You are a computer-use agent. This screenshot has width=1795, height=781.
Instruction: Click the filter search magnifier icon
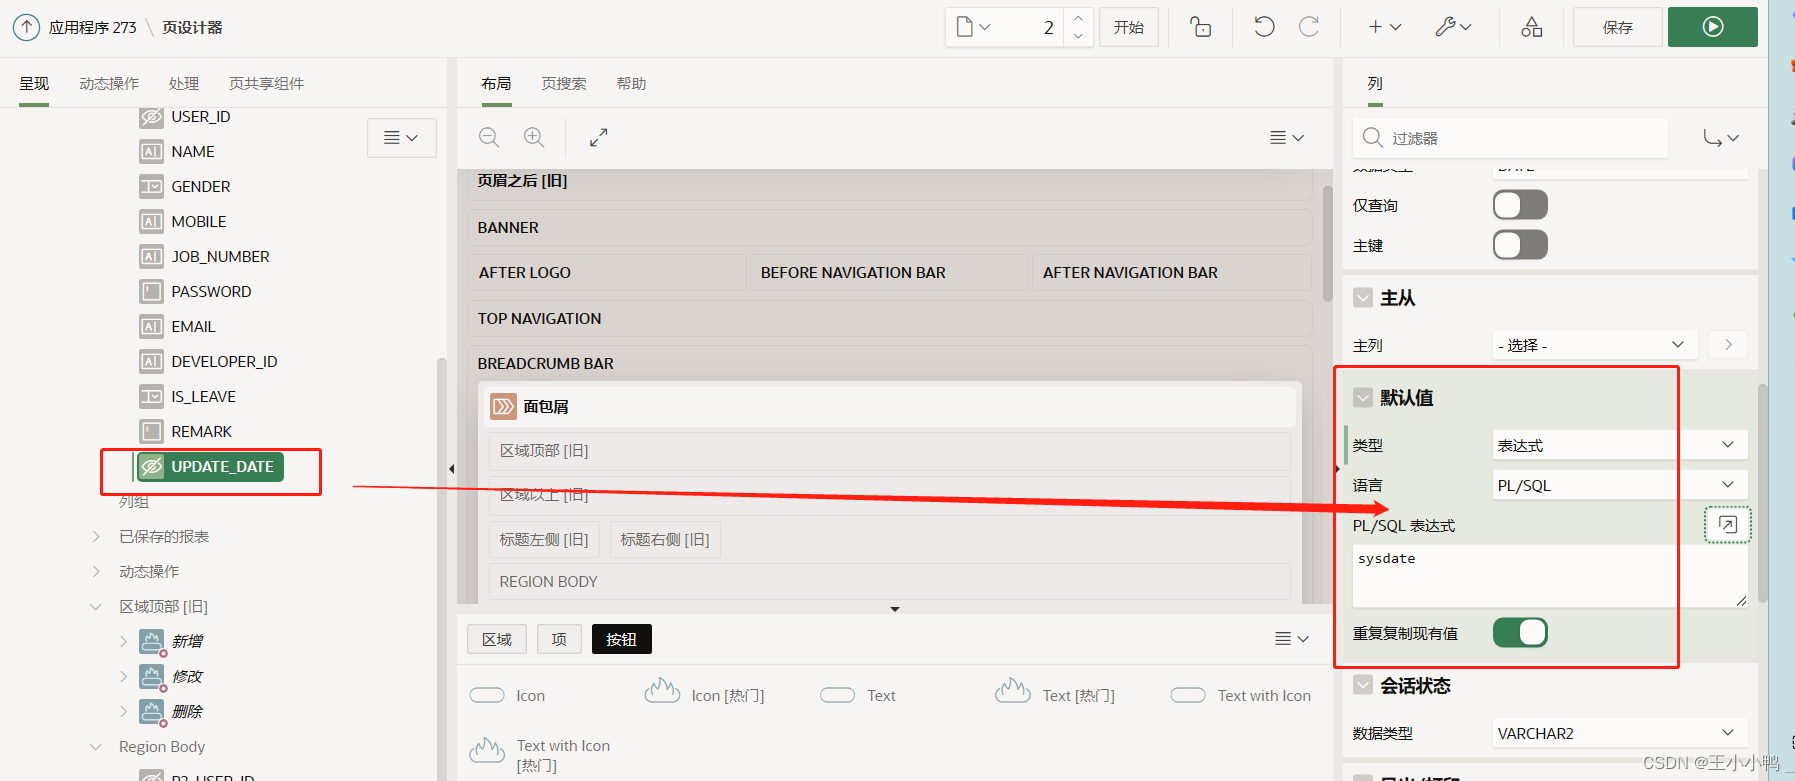pyautogui.click(x=1373, y=138)
